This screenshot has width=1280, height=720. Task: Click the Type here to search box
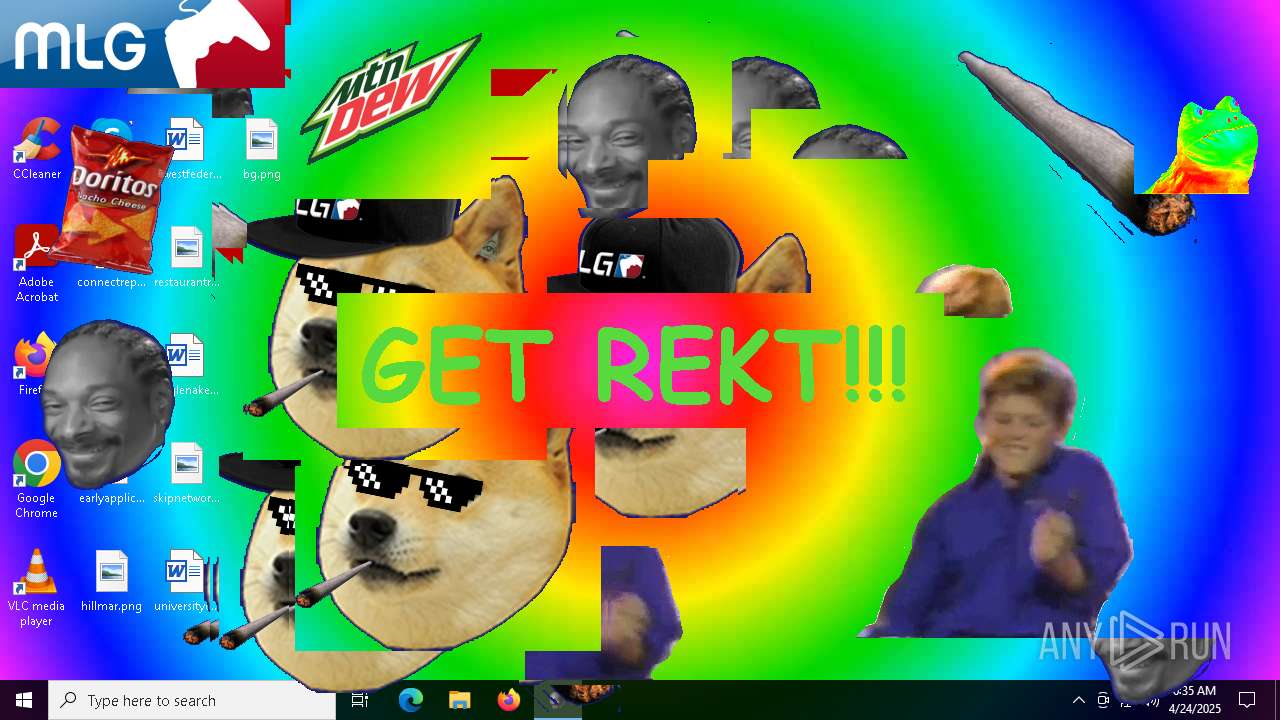[x=192, y=700]
